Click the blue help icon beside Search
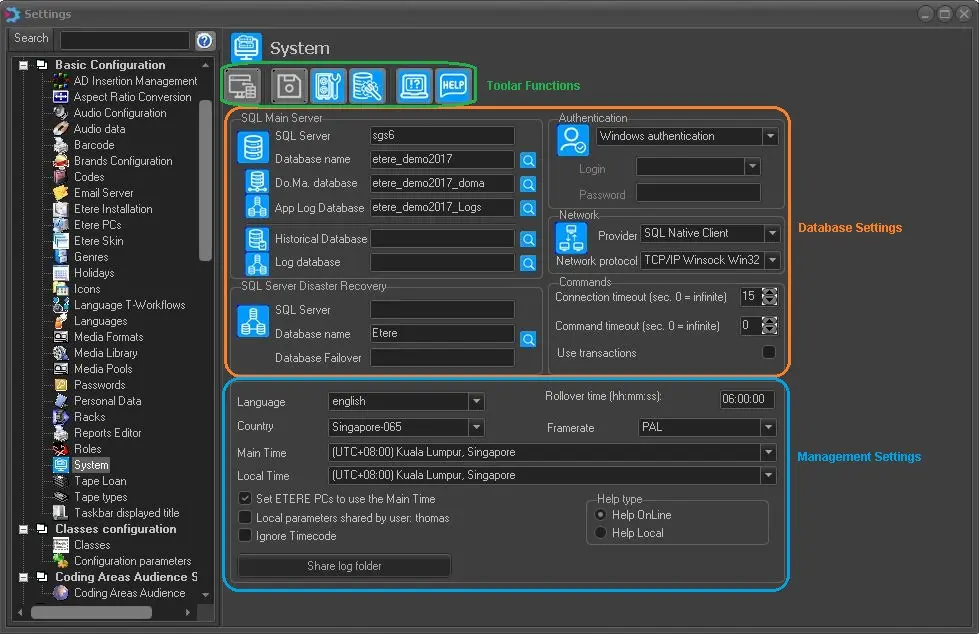Viewport: 979px width, 634px height. [205, 40]
